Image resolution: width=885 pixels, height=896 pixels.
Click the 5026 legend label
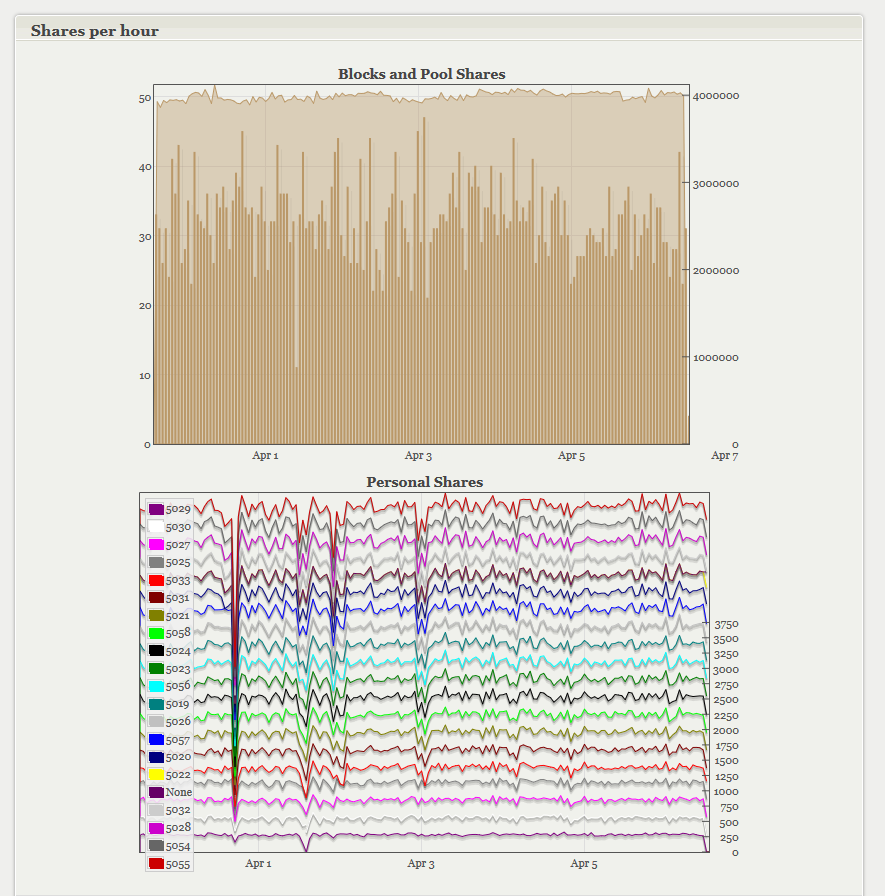tap(178, 722)
